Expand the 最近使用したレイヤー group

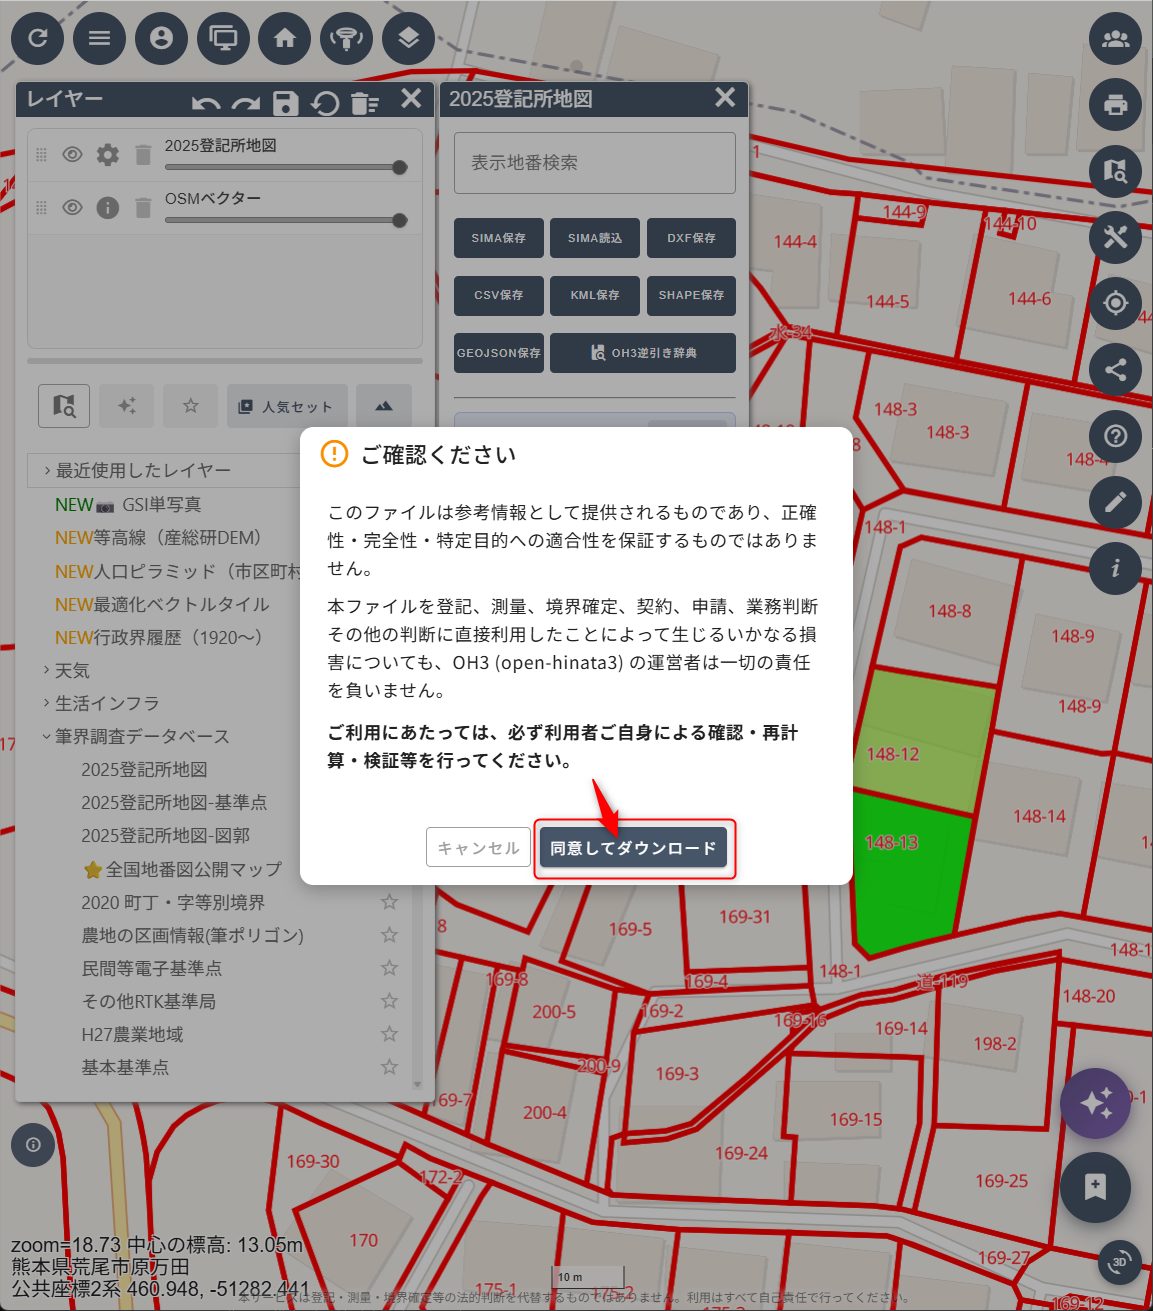(x=142, y=470)
